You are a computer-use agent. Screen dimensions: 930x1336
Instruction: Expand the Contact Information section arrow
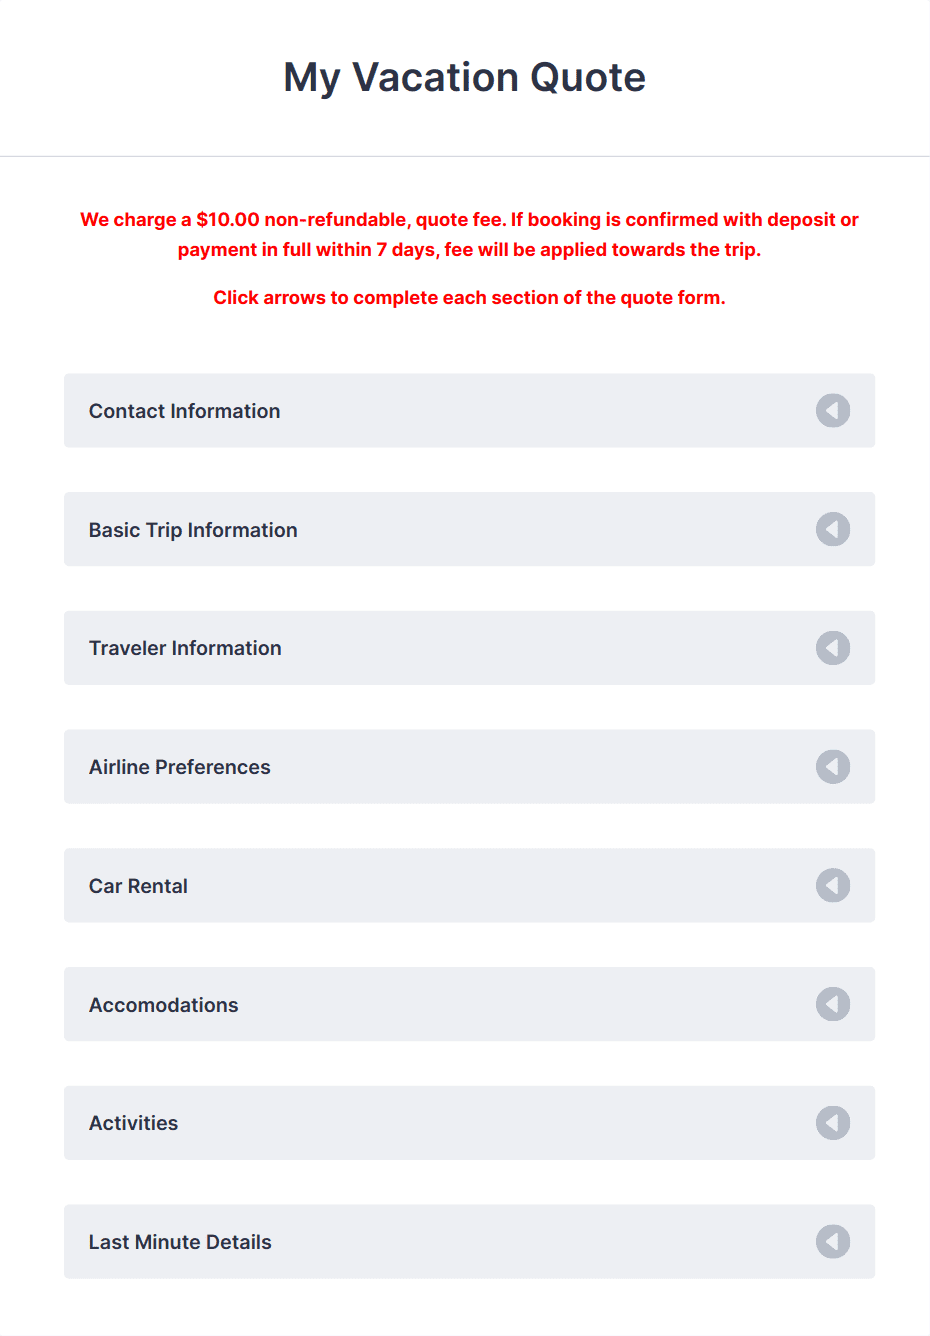coord(833,410)
